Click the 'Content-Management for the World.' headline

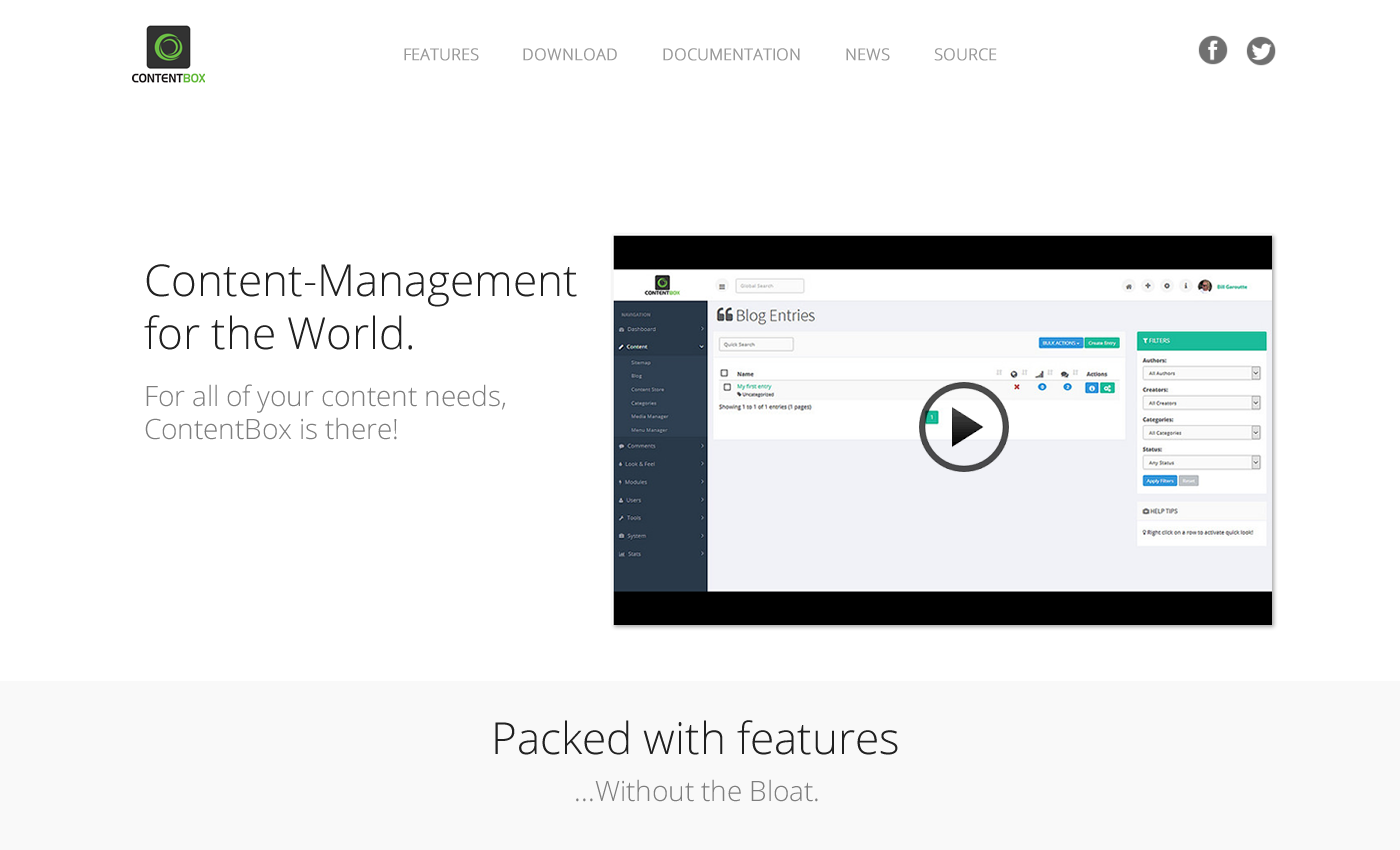360,306
